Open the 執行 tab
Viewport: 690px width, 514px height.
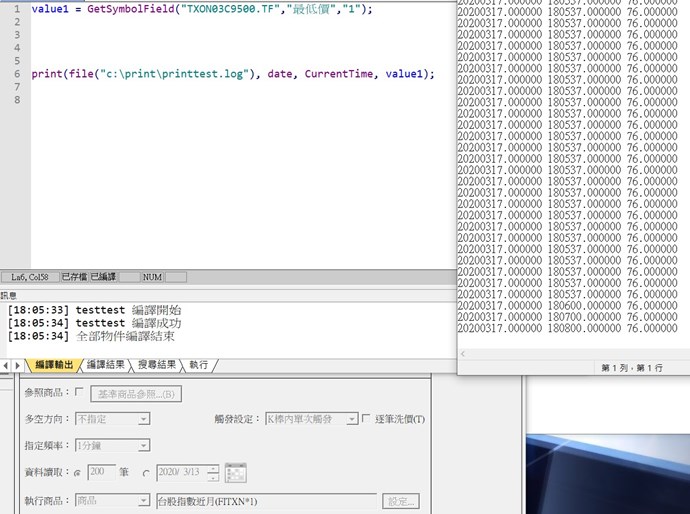coord(198,366)
